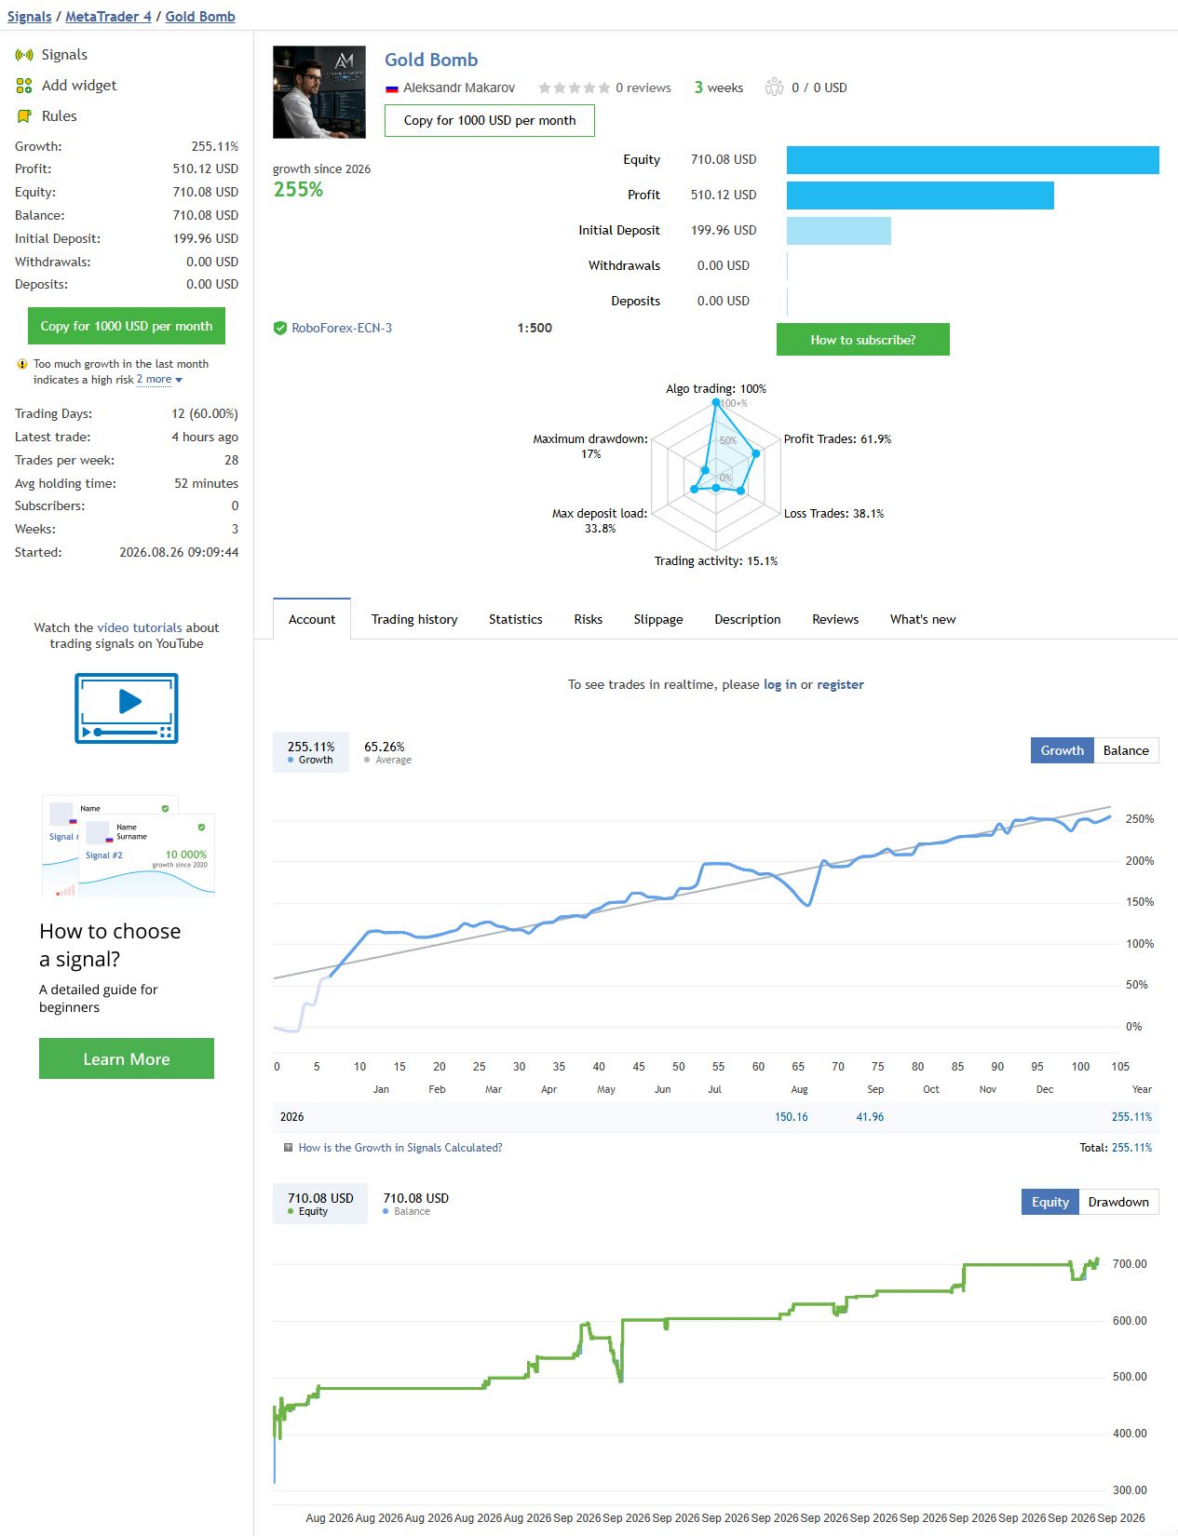The width and height of the screenshot is (1178, 1536).
Task: Open the What's new tab
Action: [x=922, y=620]
